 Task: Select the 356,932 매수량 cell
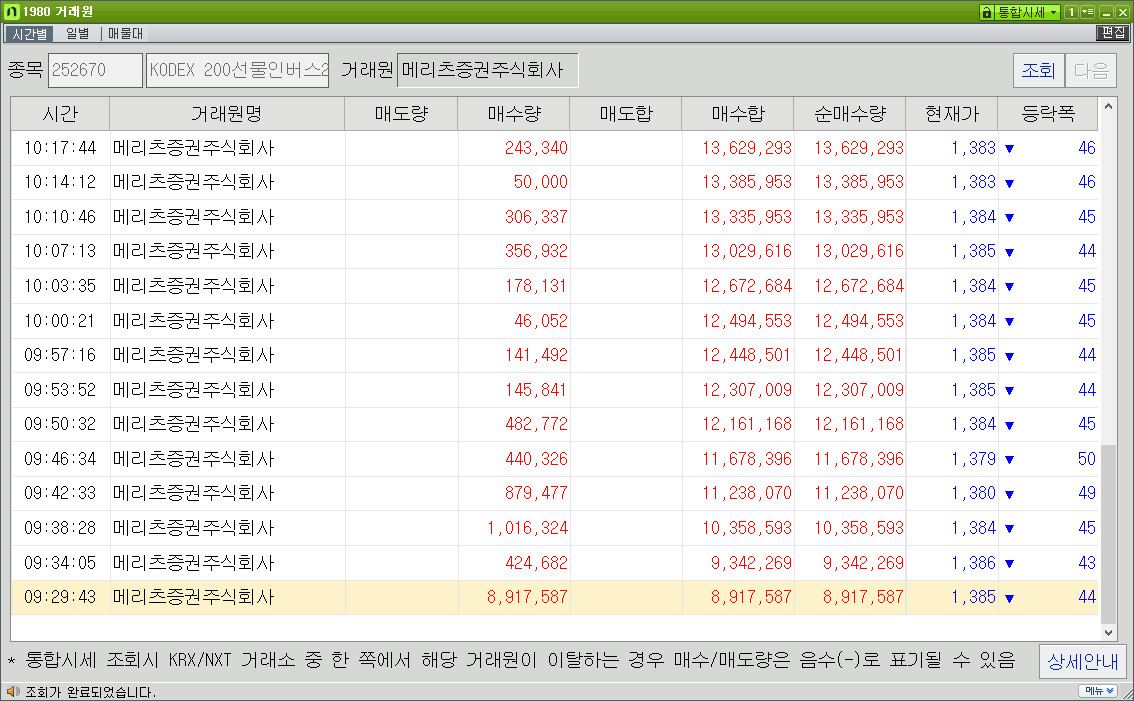coord(513,251)
